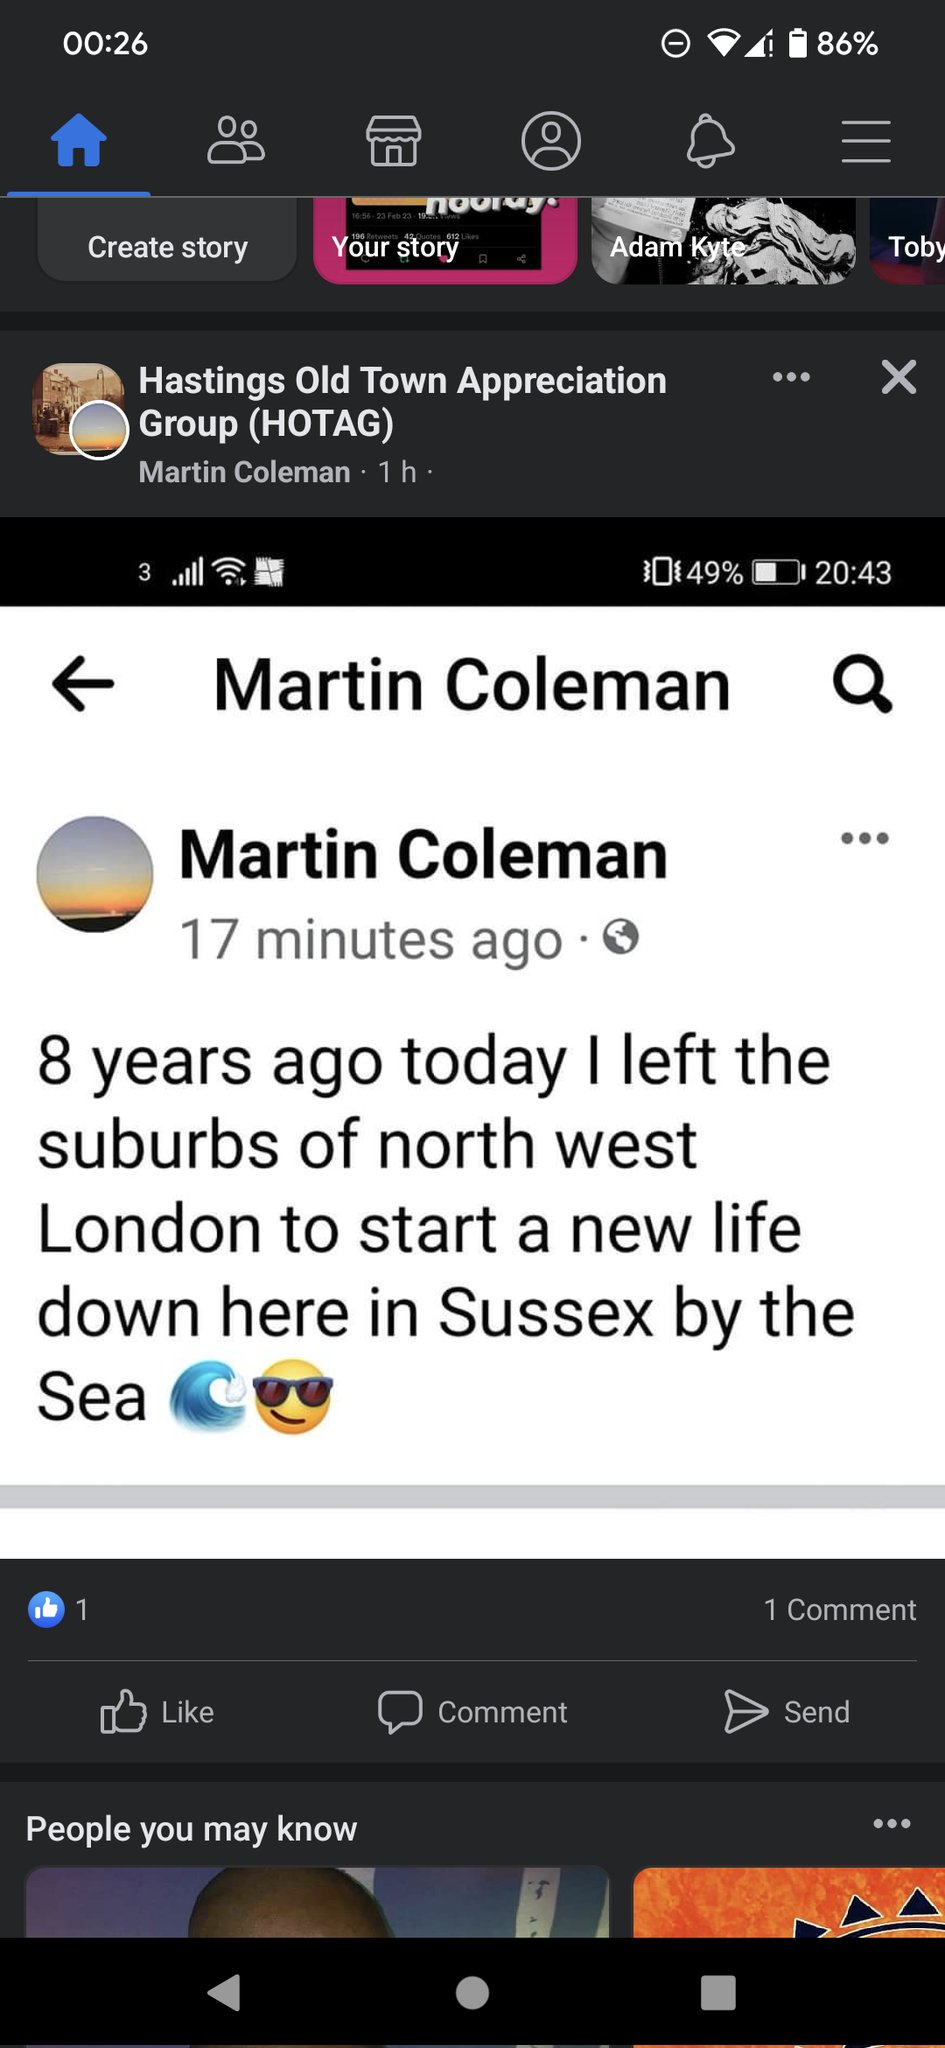Toggle Like on the post
Screen dimensions: 945x2048
tap(158, 1711)
